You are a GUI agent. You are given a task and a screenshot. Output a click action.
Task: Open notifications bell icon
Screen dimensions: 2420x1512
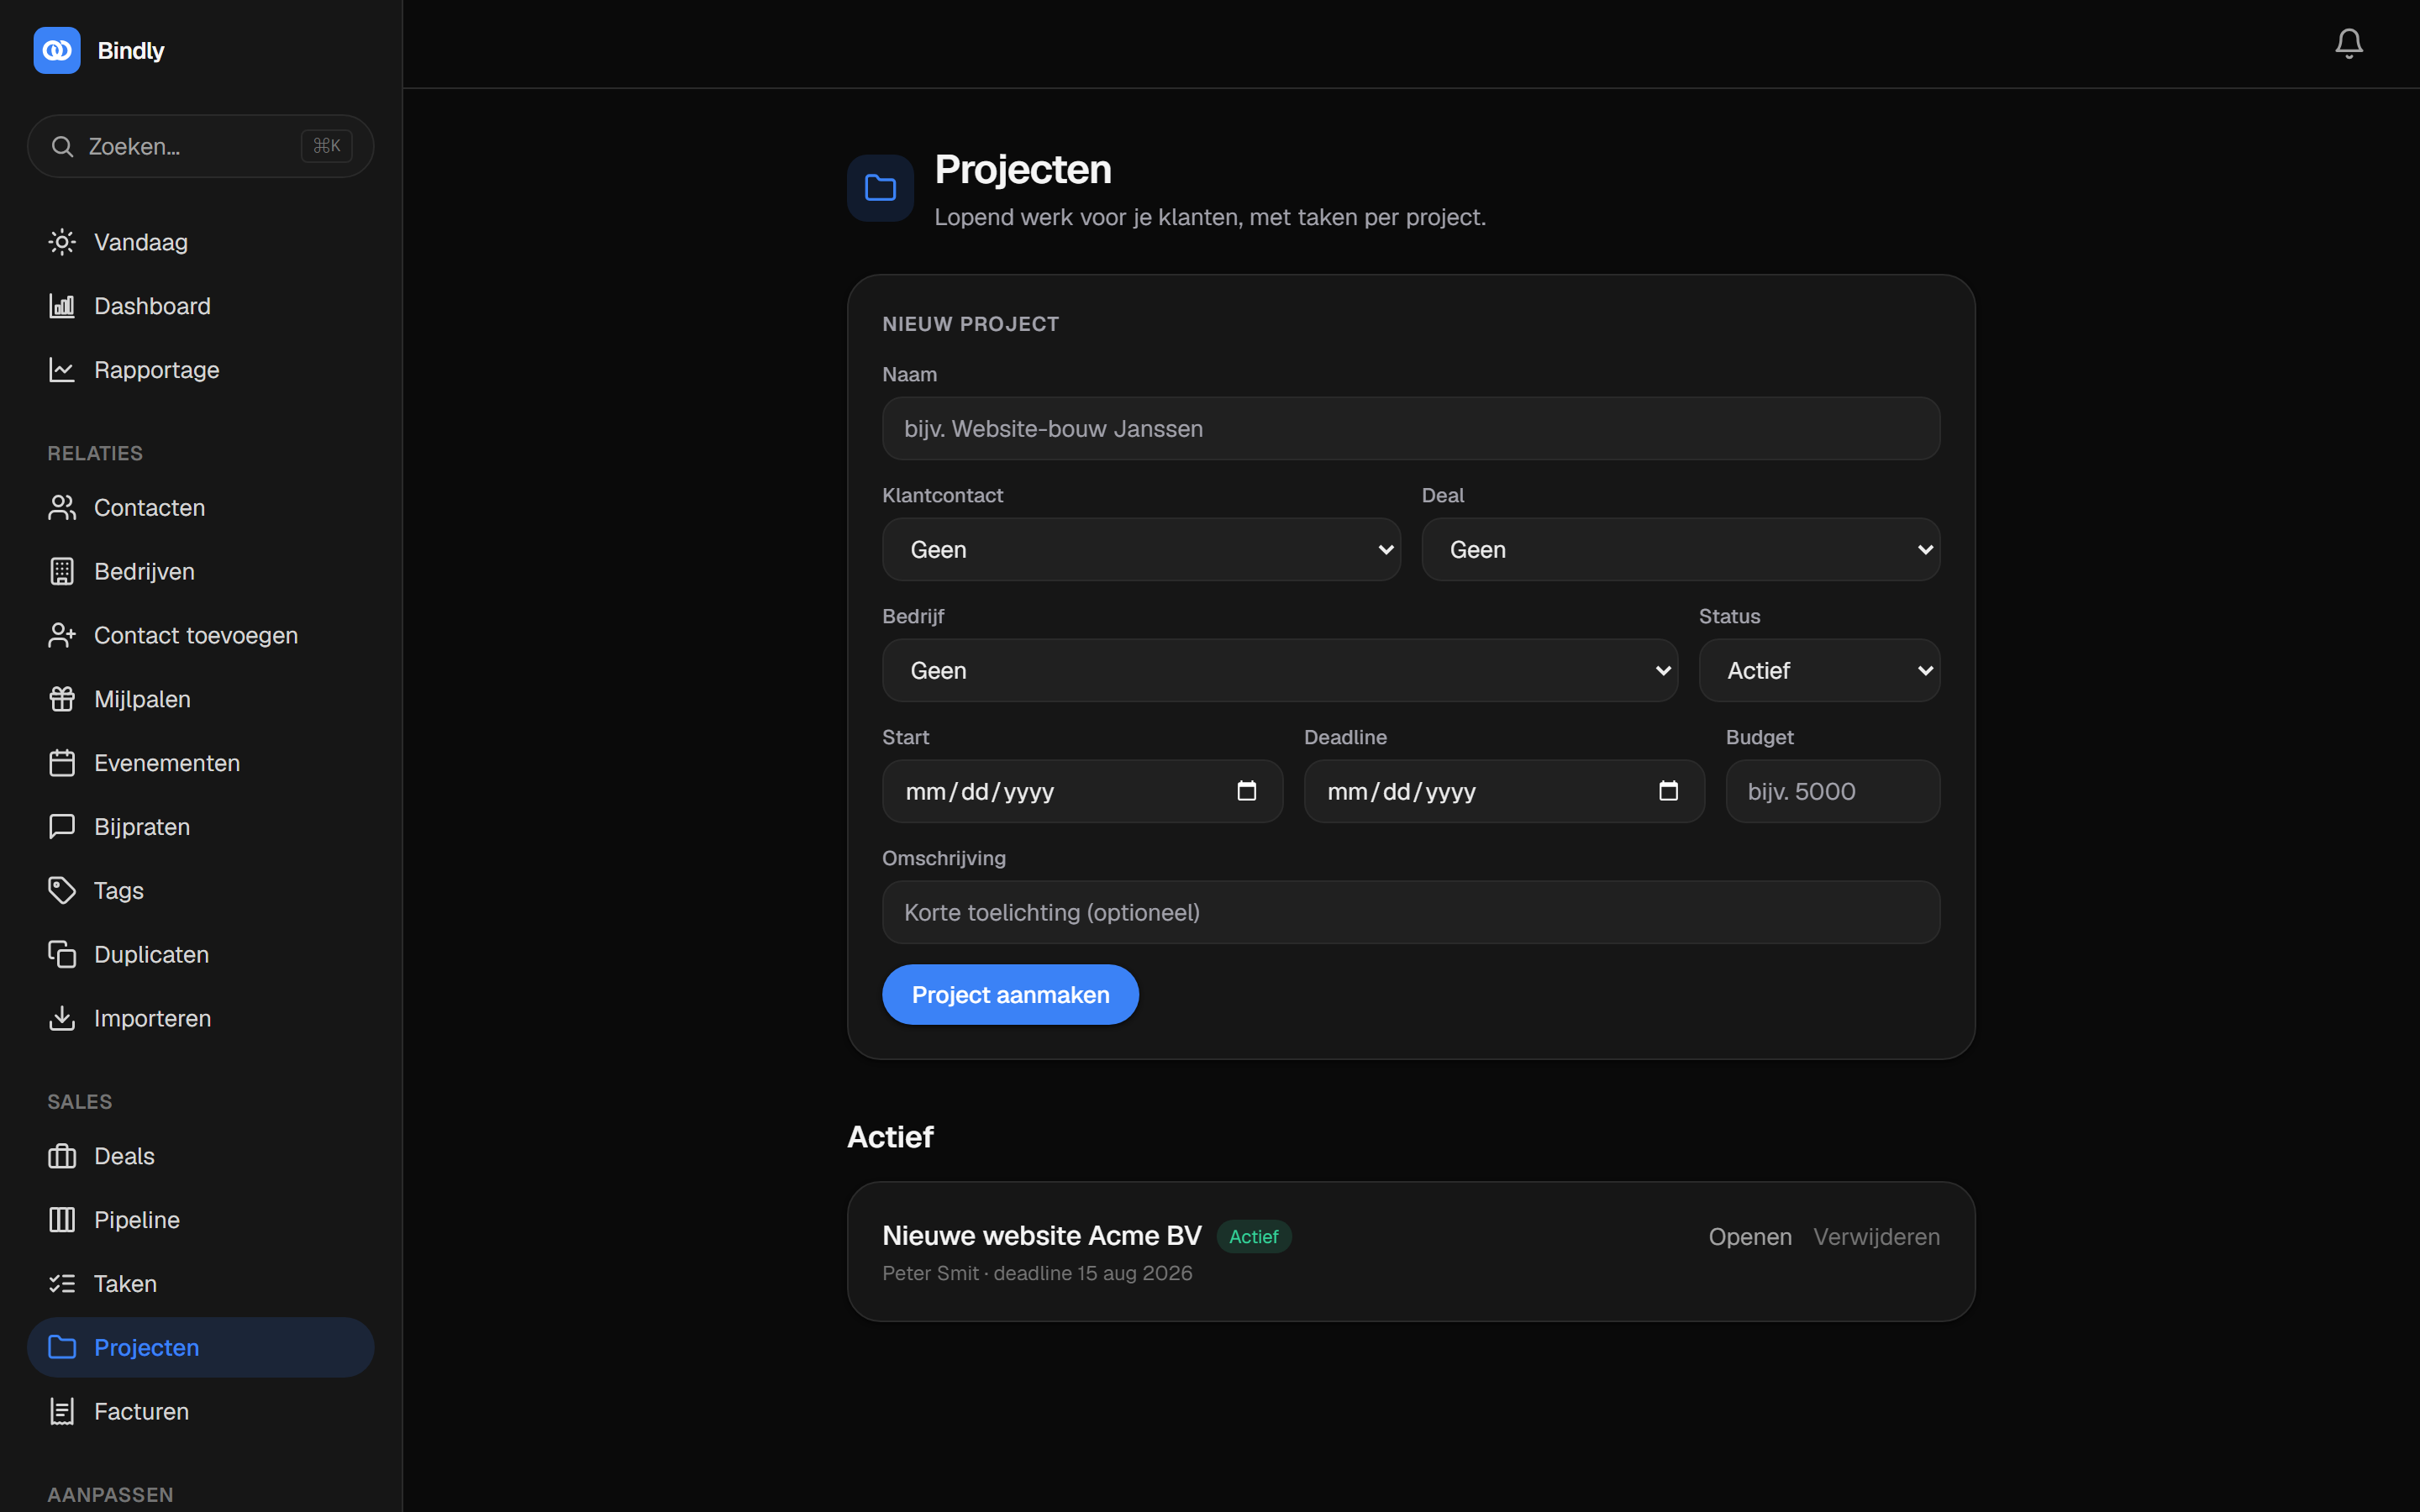tap(2348, 43)
